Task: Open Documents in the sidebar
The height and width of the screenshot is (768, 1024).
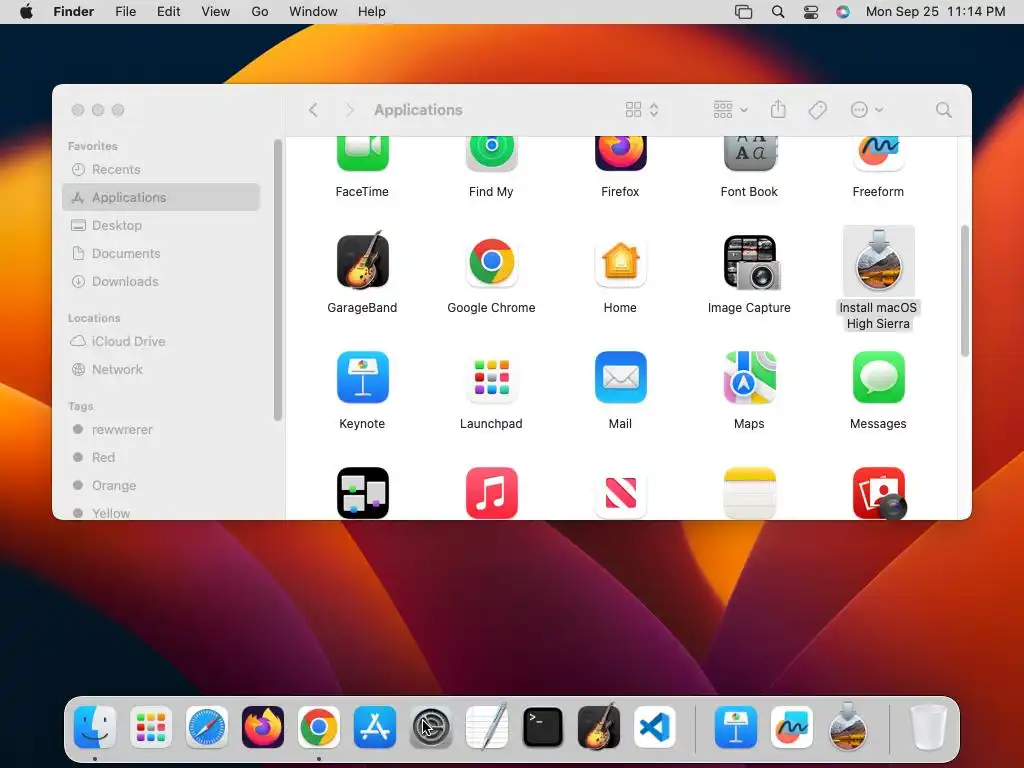Action: 161,253
